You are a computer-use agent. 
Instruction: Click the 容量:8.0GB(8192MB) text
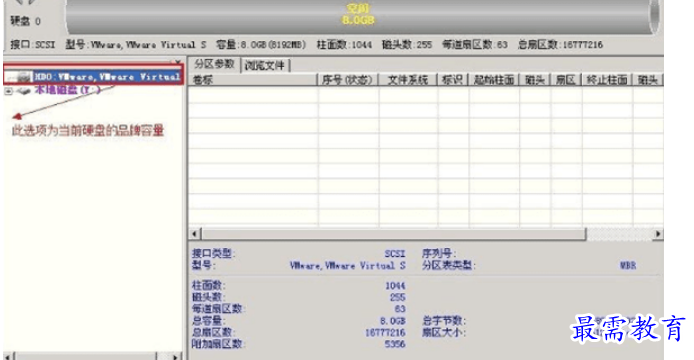261,45
